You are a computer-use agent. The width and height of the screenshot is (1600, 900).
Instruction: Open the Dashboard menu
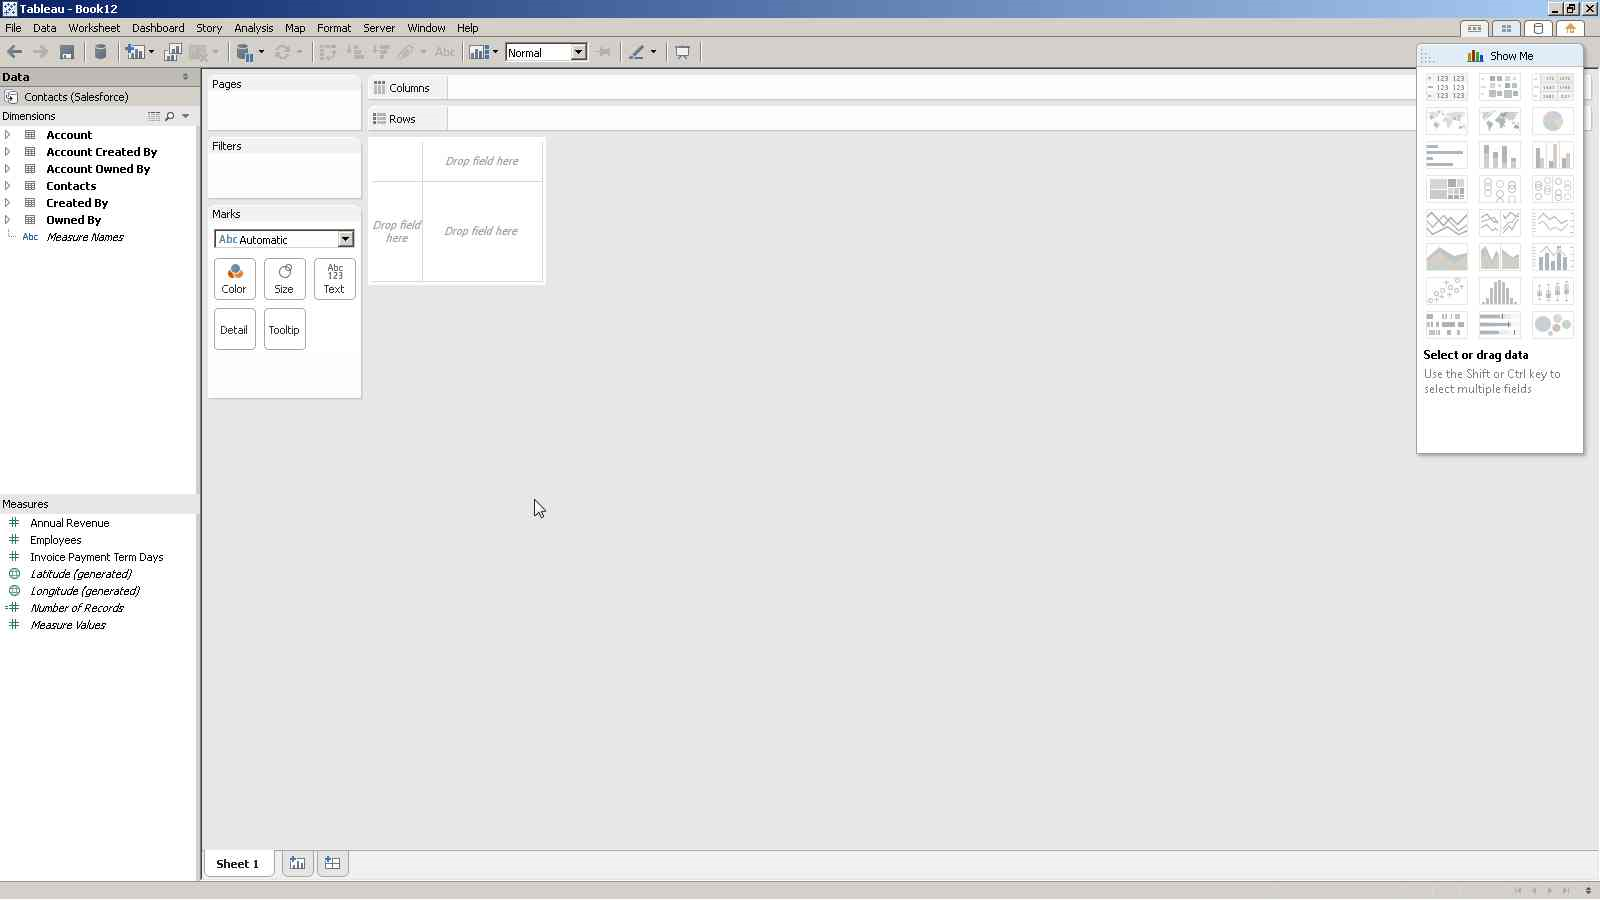(158, 28)
